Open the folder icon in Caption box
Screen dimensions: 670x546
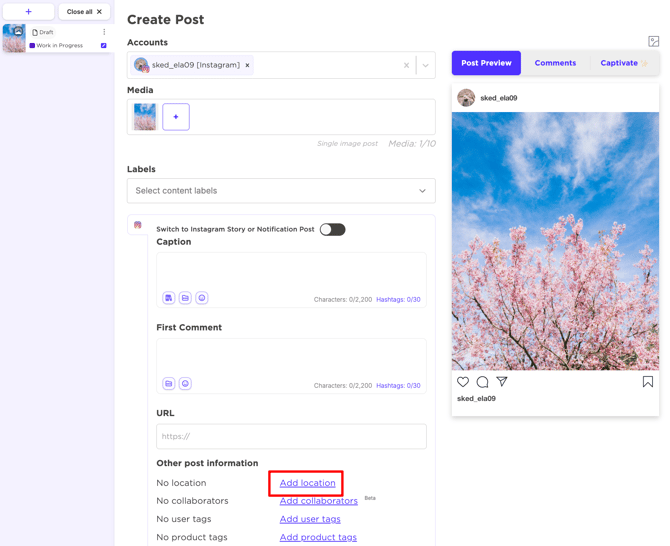tap(185, 298)
